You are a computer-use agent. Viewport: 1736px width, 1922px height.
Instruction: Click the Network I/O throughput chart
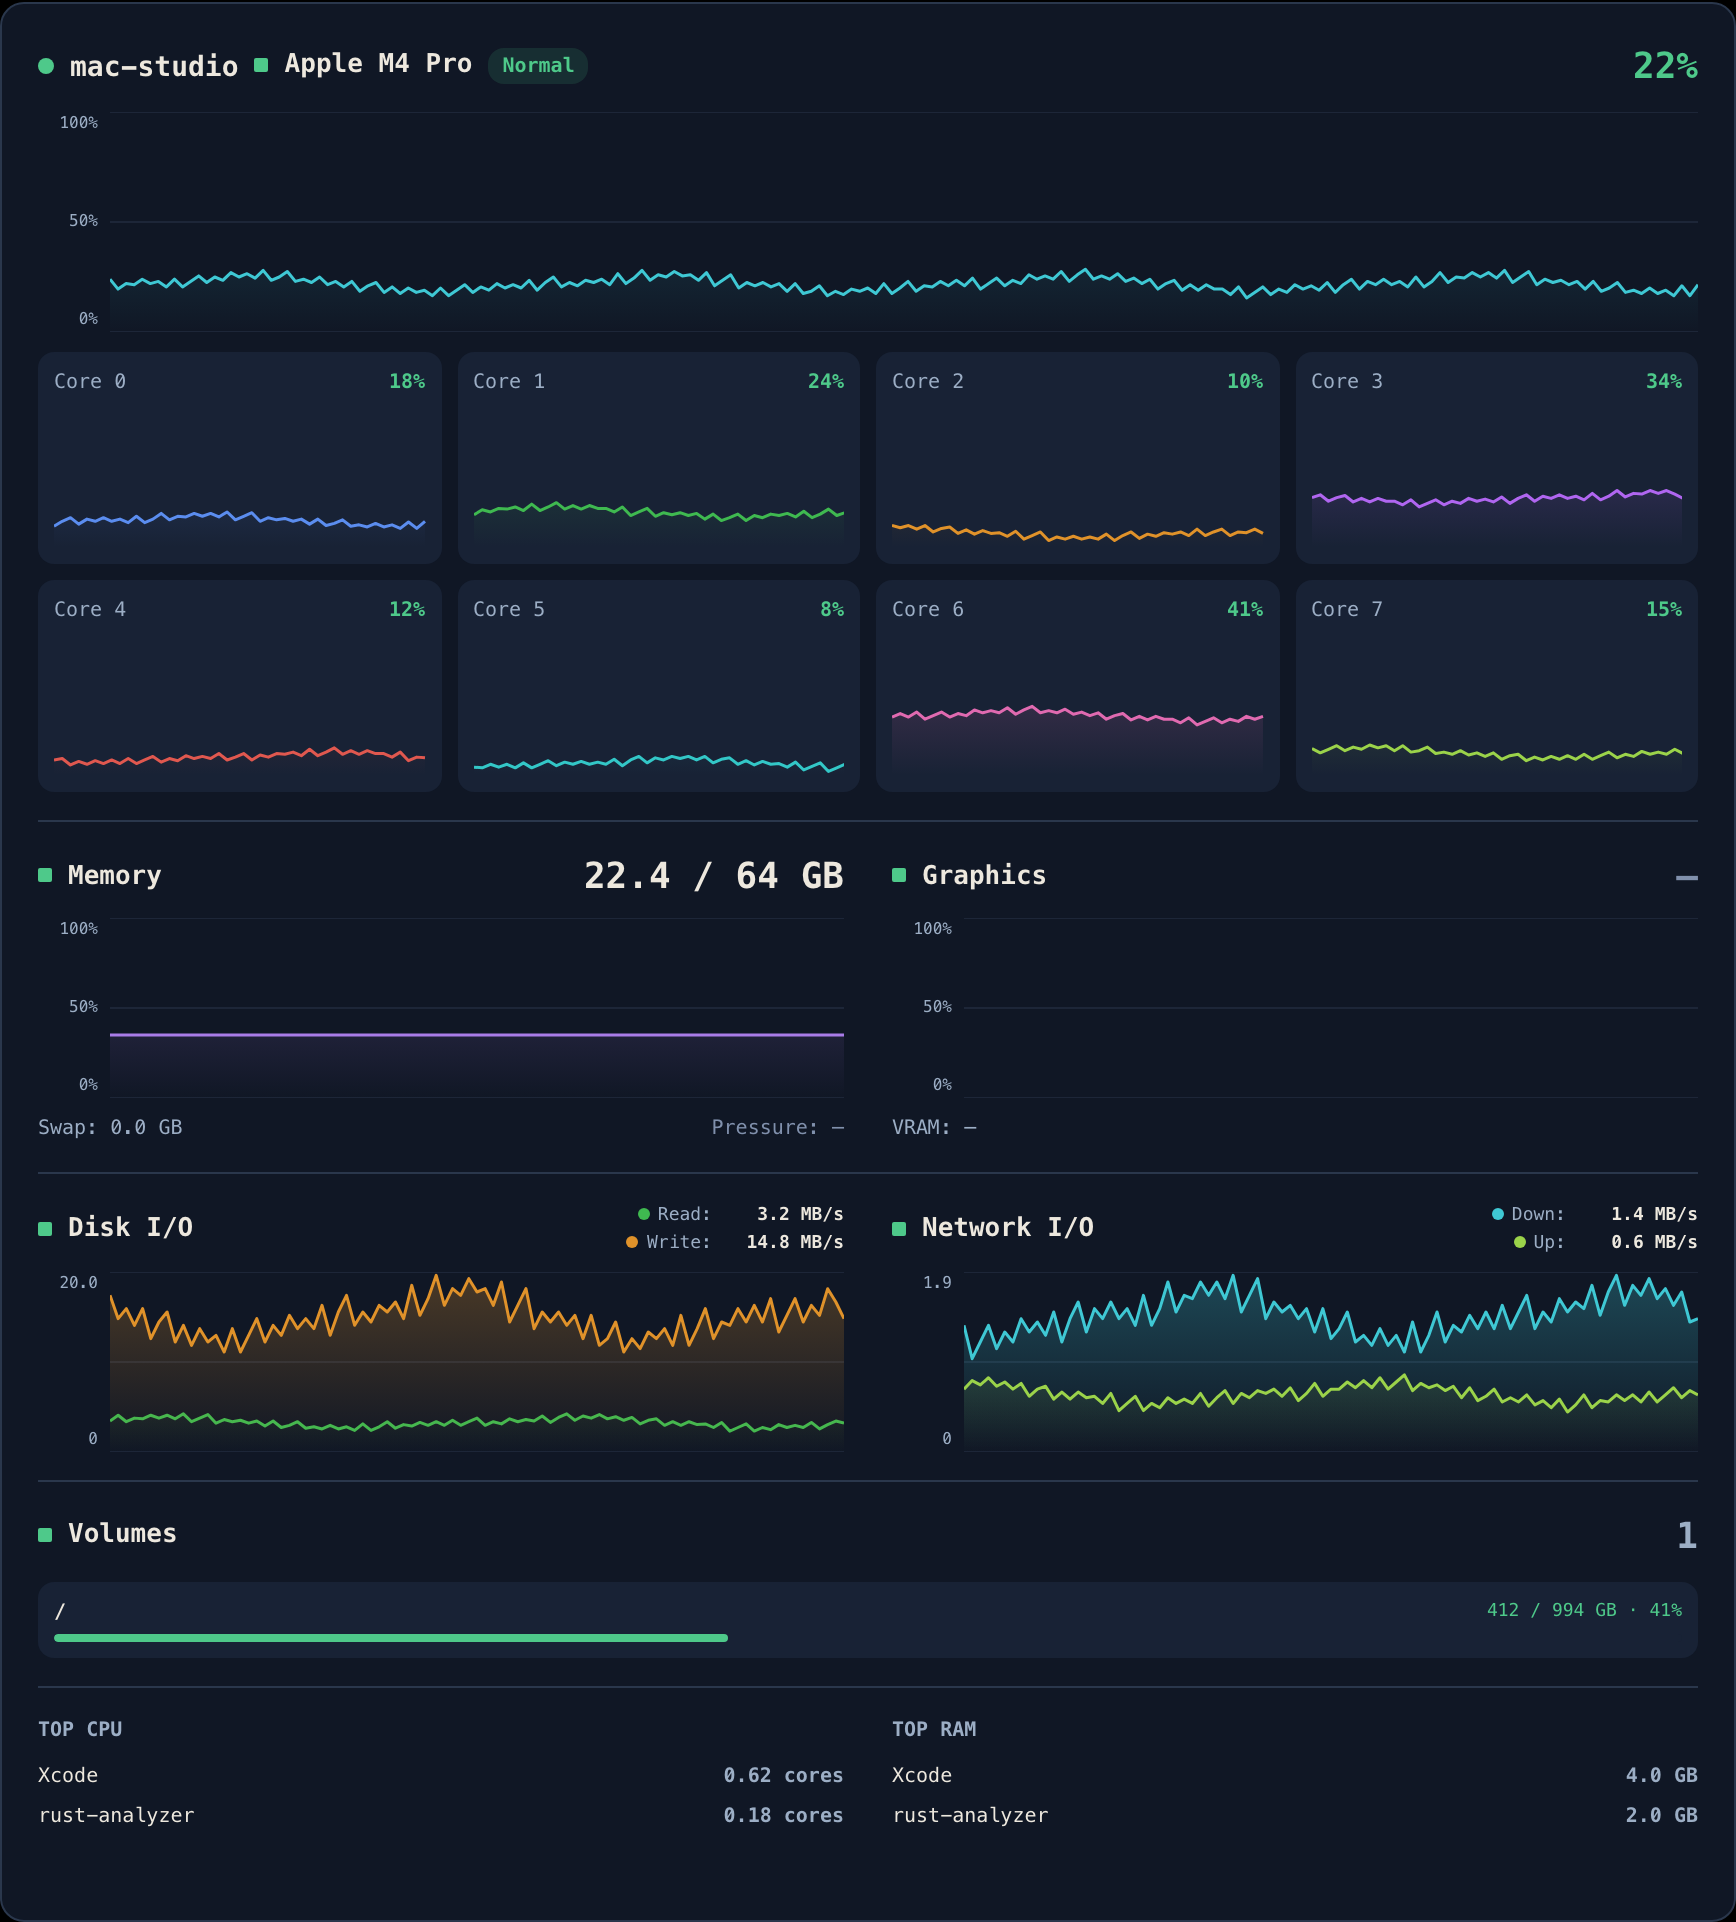coord(1331,1362)
